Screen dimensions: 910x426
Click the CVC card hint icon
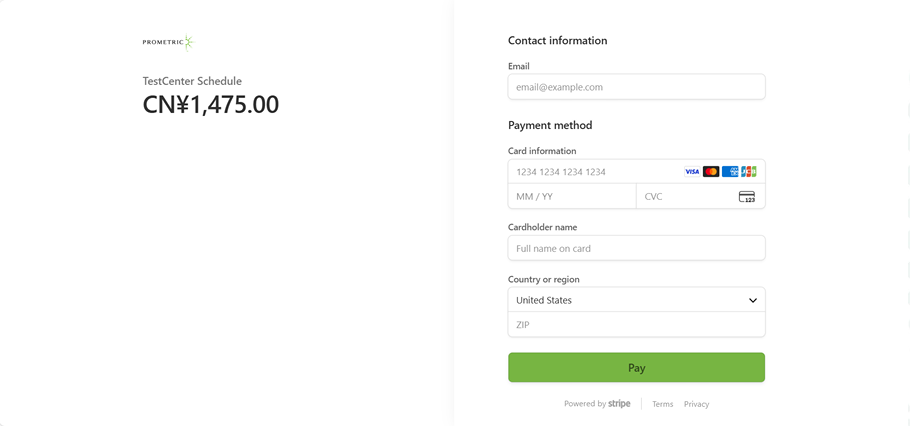[747, 197]
